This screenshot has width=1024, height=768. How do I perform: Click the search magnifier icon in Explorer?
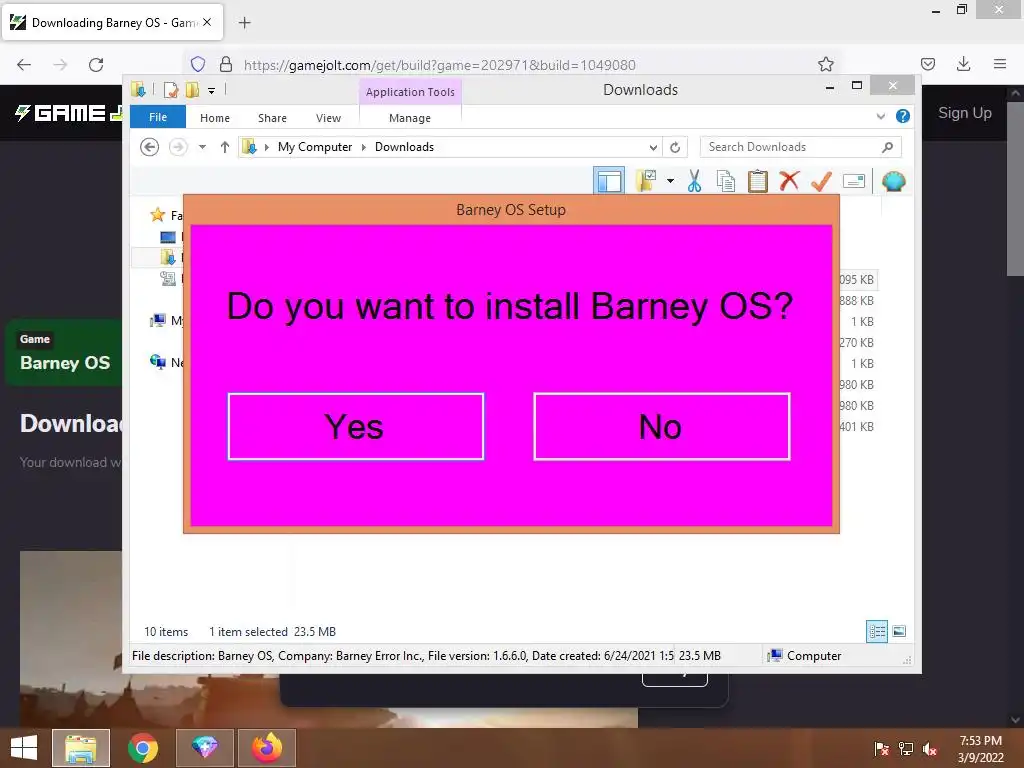(x=887, y=147)
